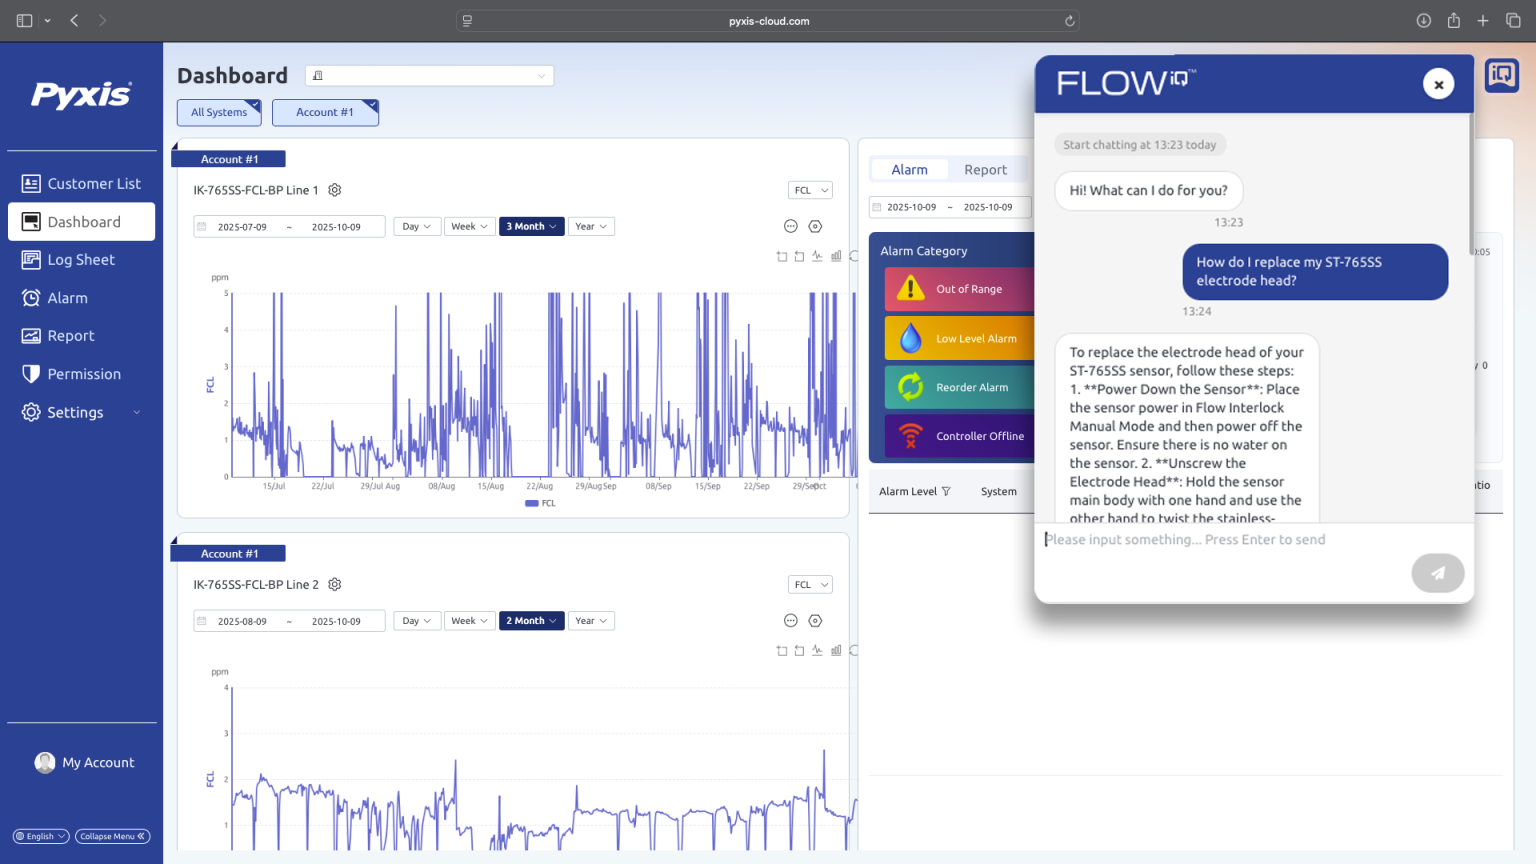Open the Log Sheet section in sidebar
The width and height of the screenshot is (1536, 864).
[81, 259]
